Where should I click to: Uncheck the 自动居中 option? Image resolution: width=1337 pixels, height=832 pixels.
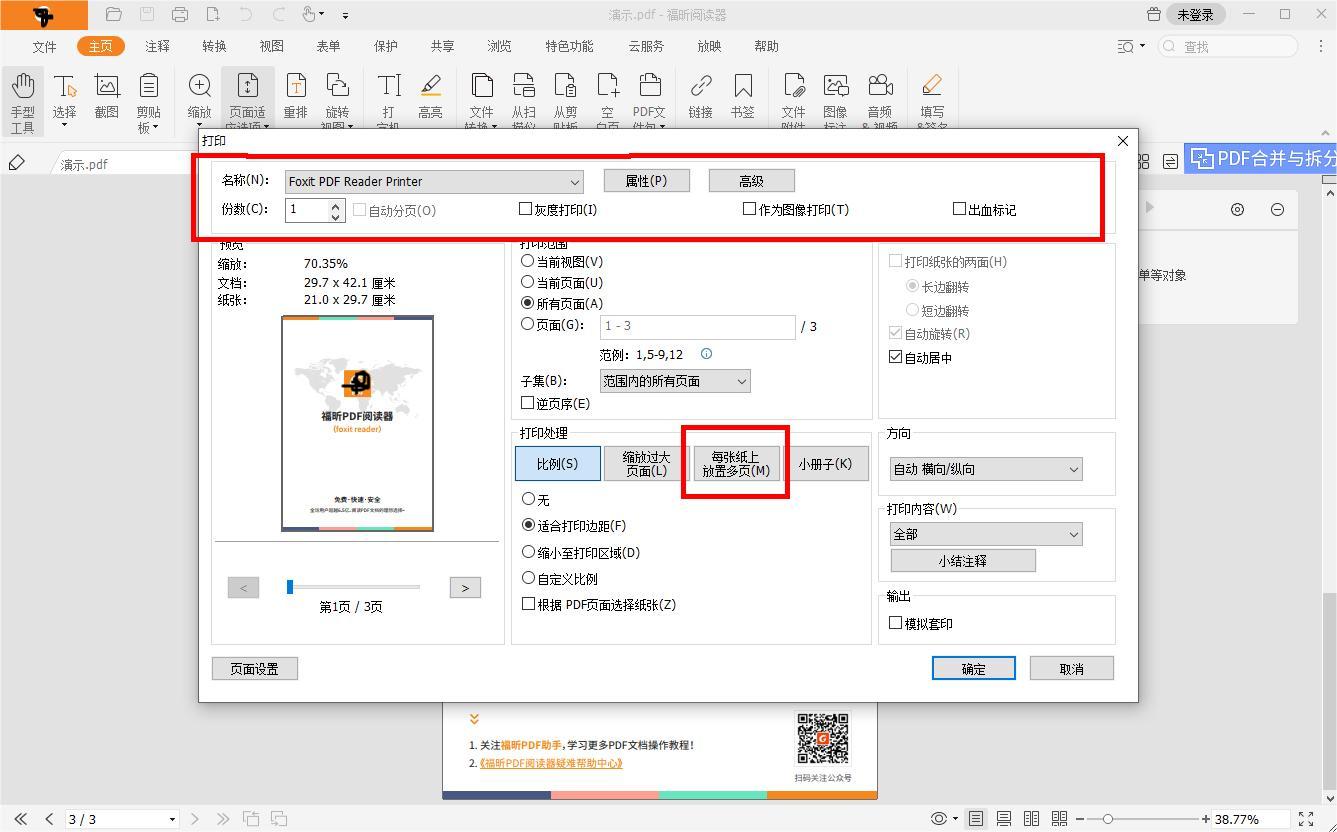895,357
